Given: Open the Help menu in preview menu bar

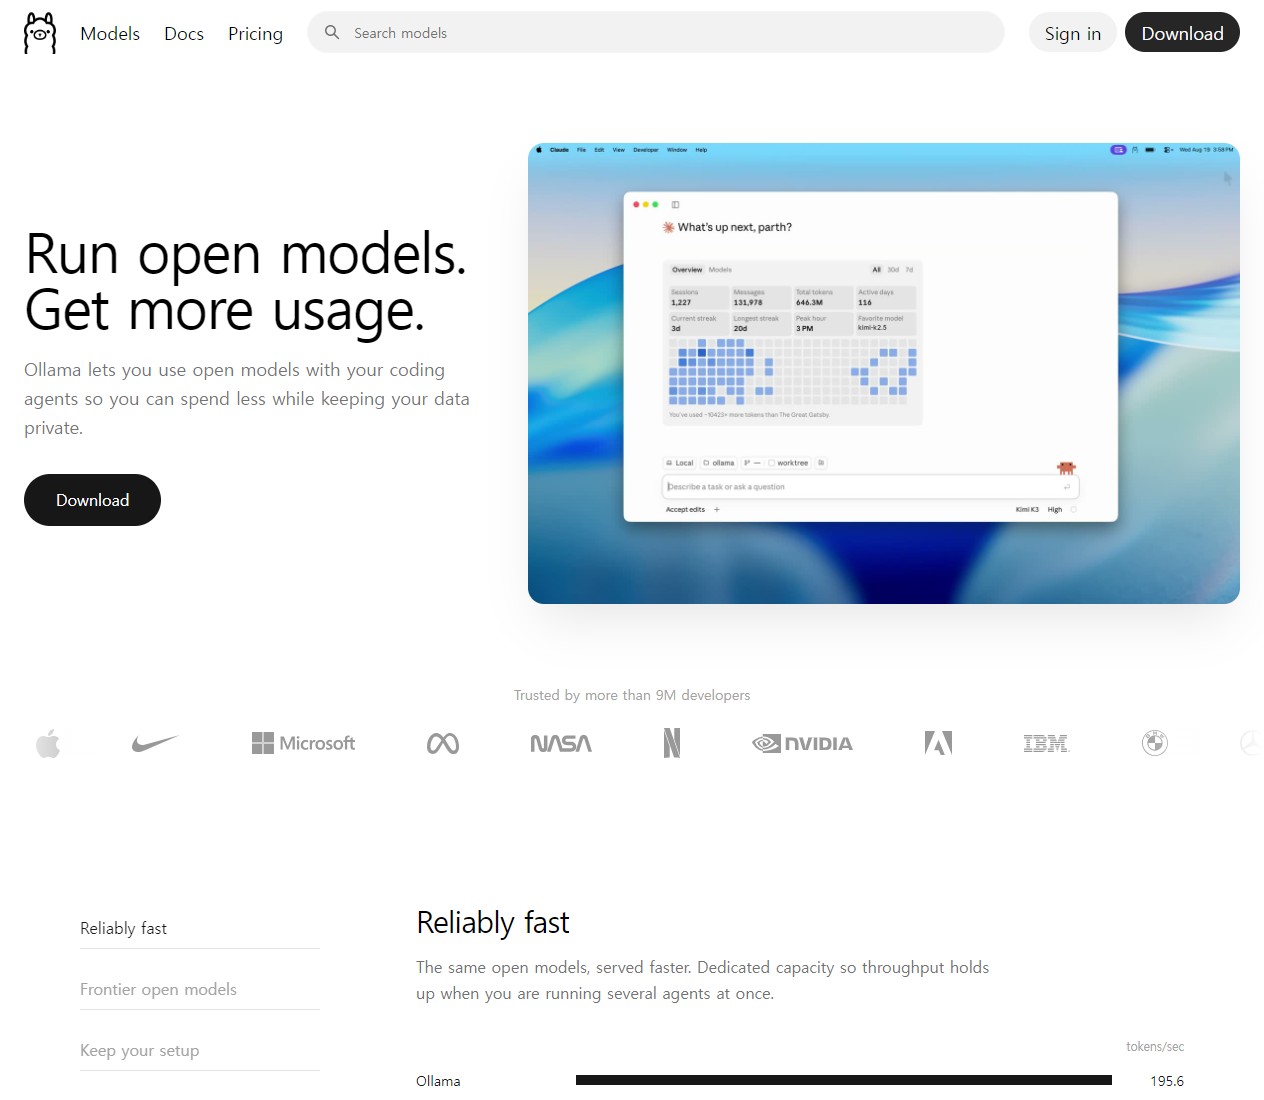Looking at the screenshot, I should (701, 150).
